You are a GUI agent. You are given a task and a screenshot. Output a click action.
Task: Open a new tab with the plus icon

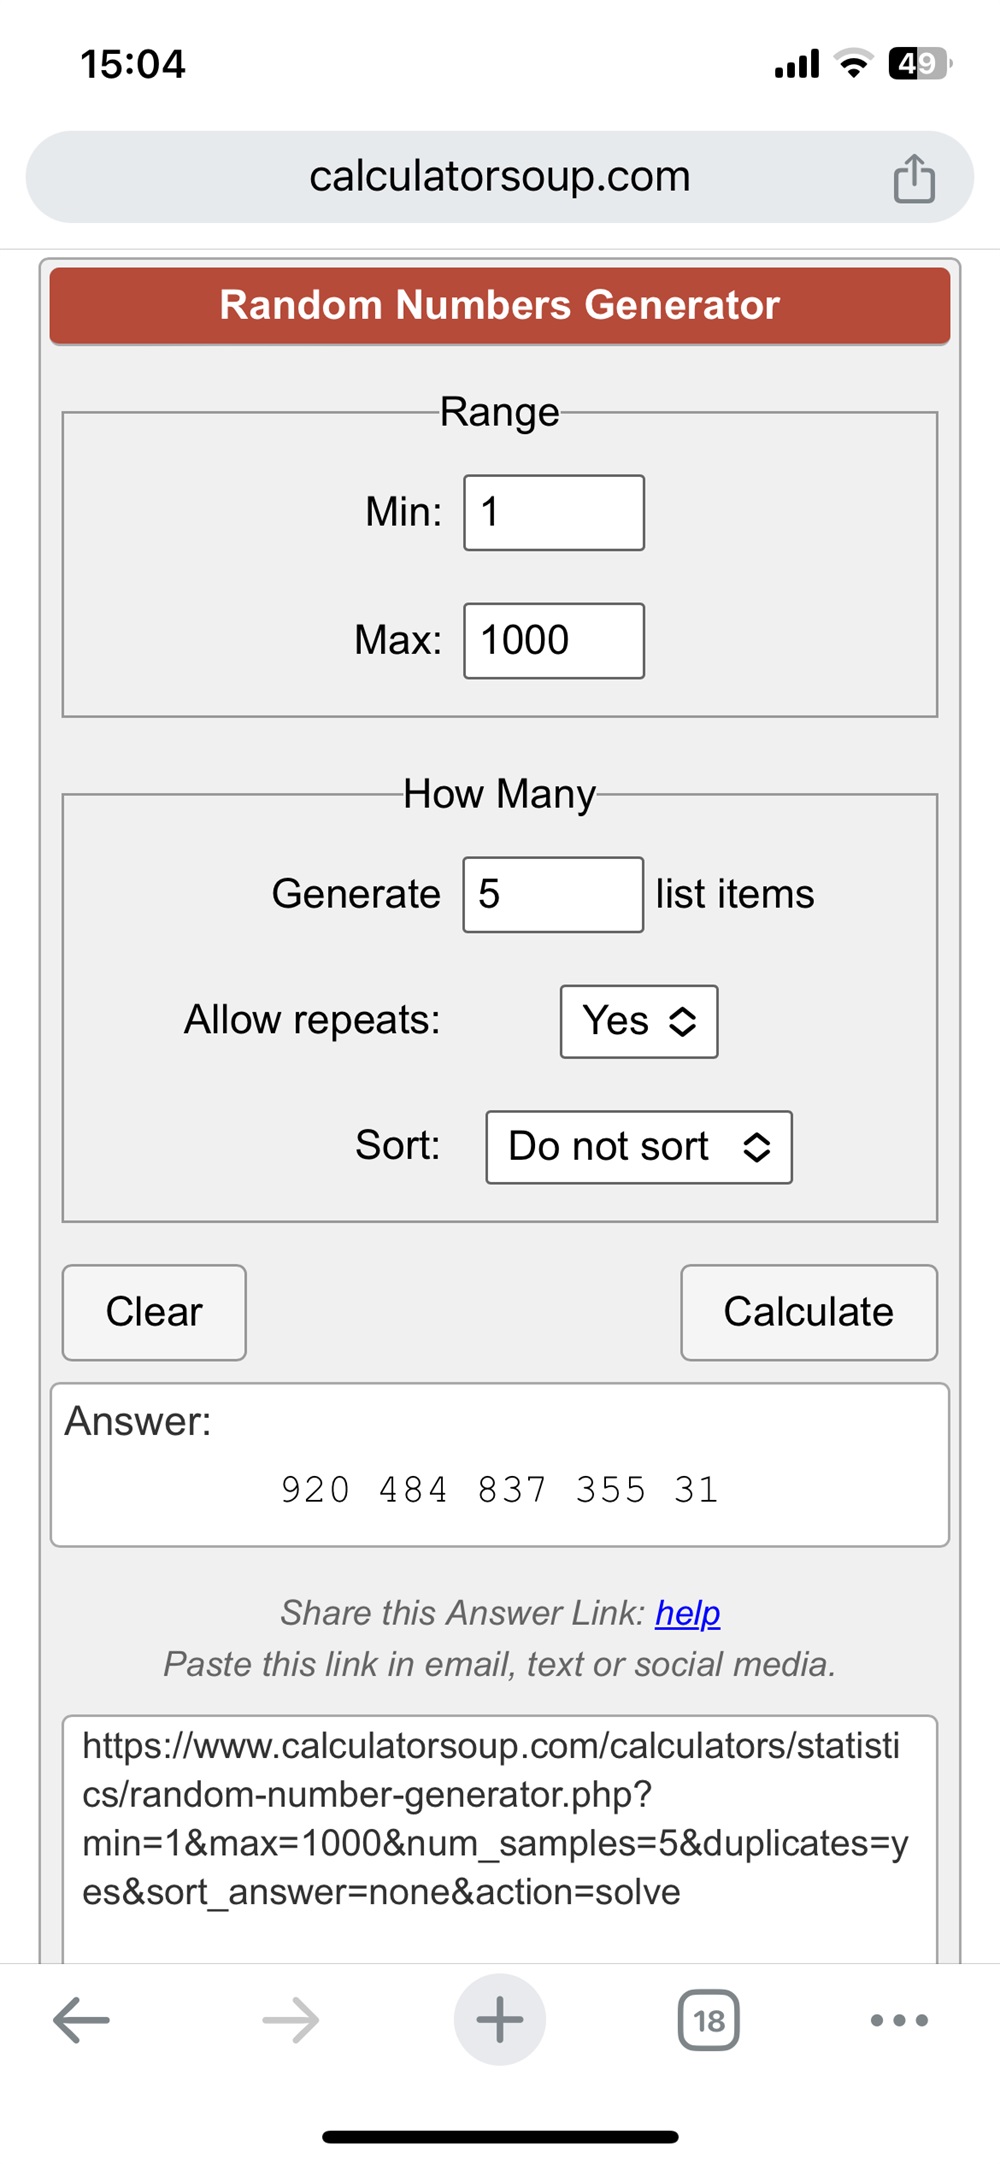500,2020
